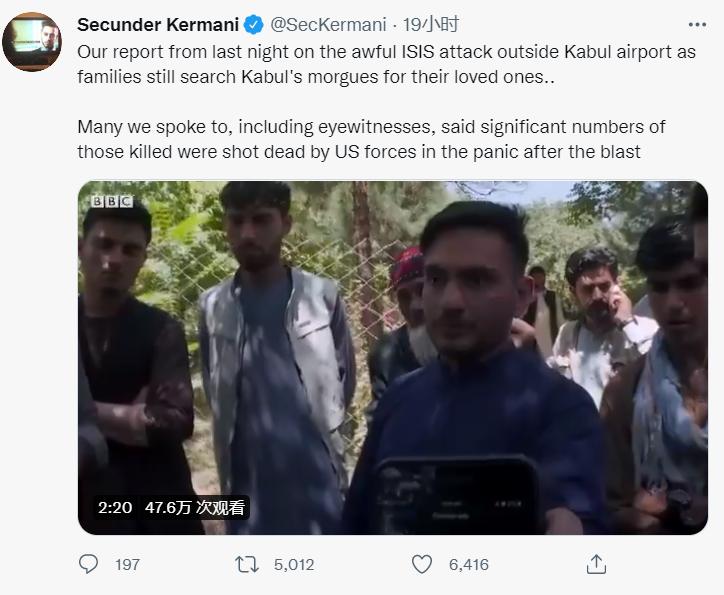Open the Secunder Kermani display name link
Image resolution: width=724 pixels, height=595 pixels.
coord(158,24)
